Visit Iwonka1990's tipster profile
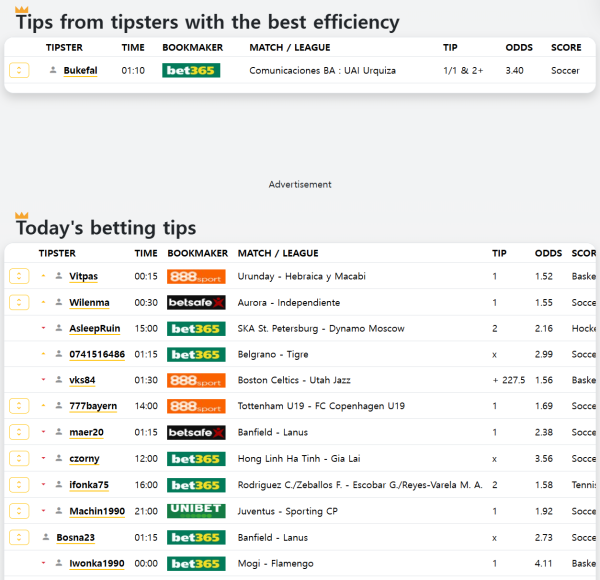The height and width of the screenshot is (580, 600). 96,563
